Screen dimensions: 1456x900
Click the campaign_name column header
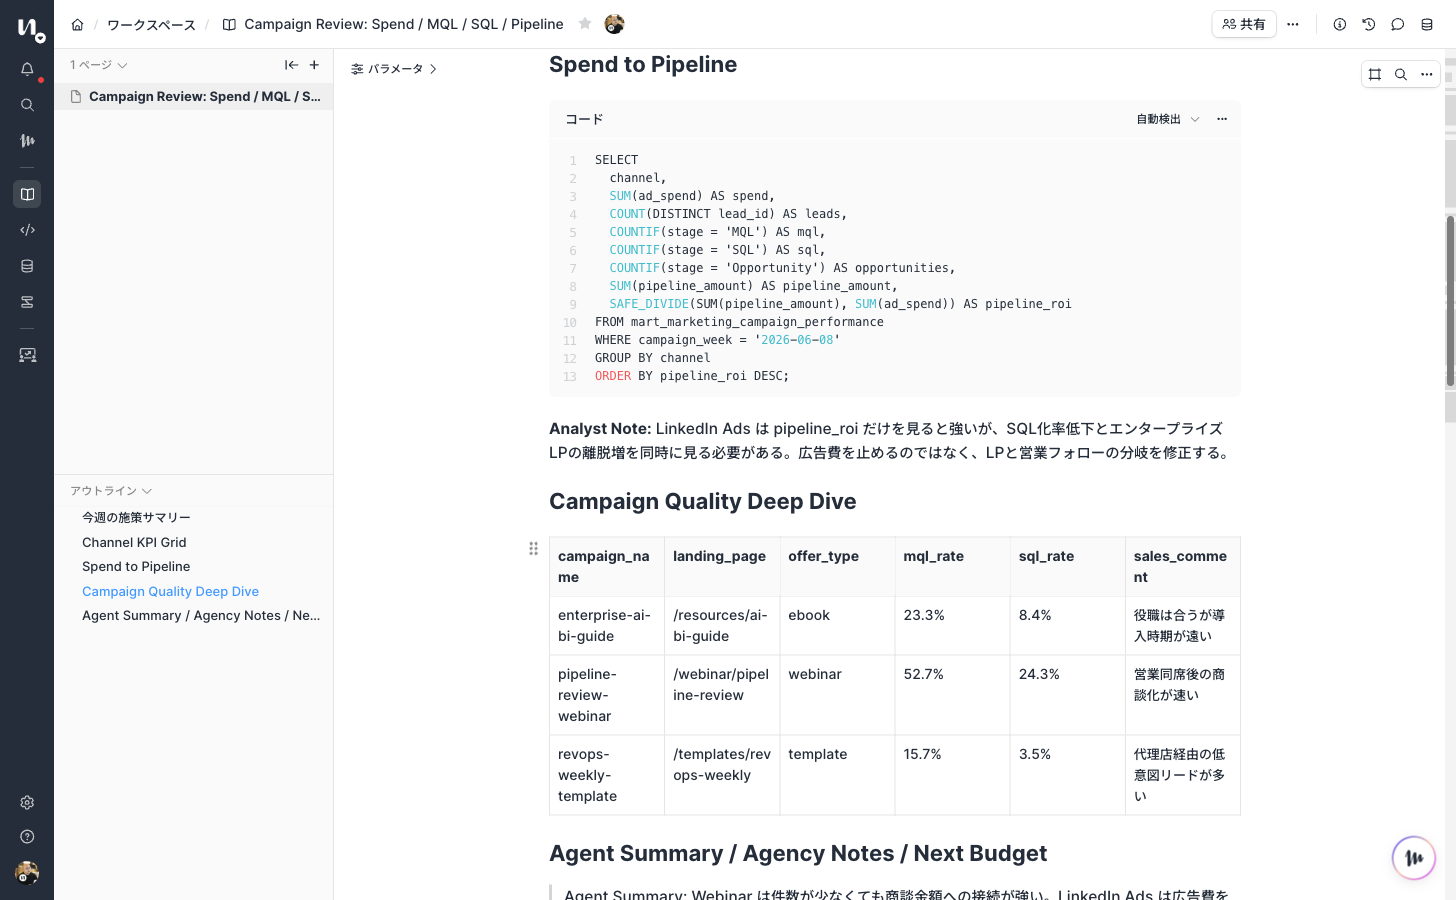606,566
